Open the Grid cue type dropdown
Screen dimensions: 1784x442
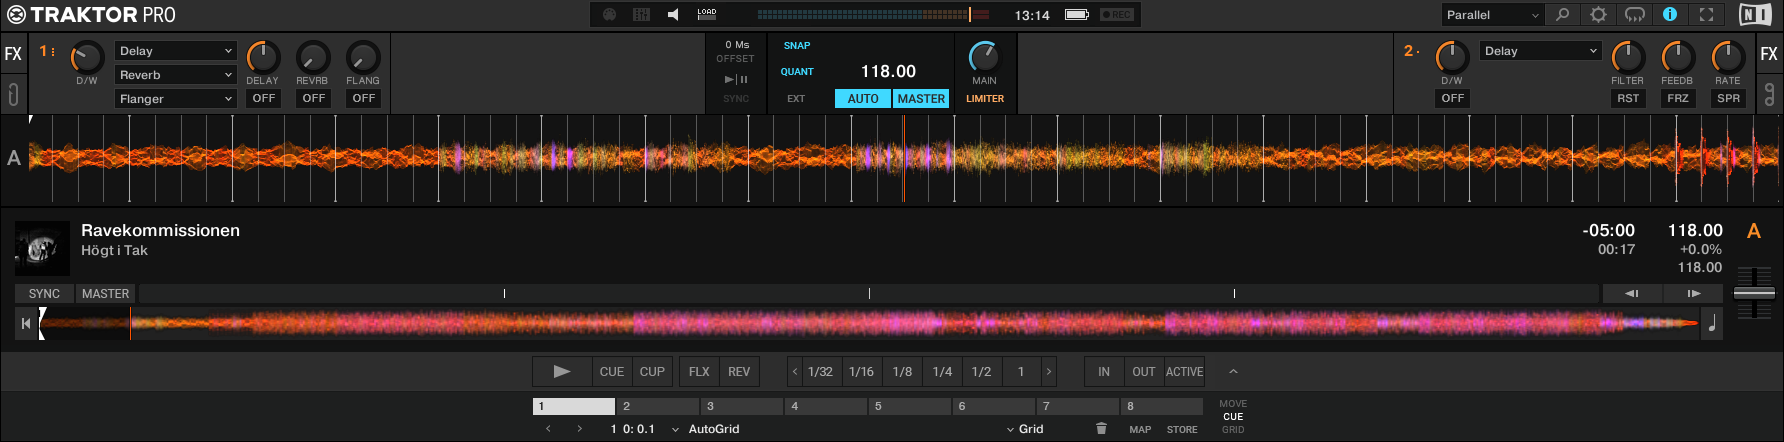click(x=1026, y=429)
